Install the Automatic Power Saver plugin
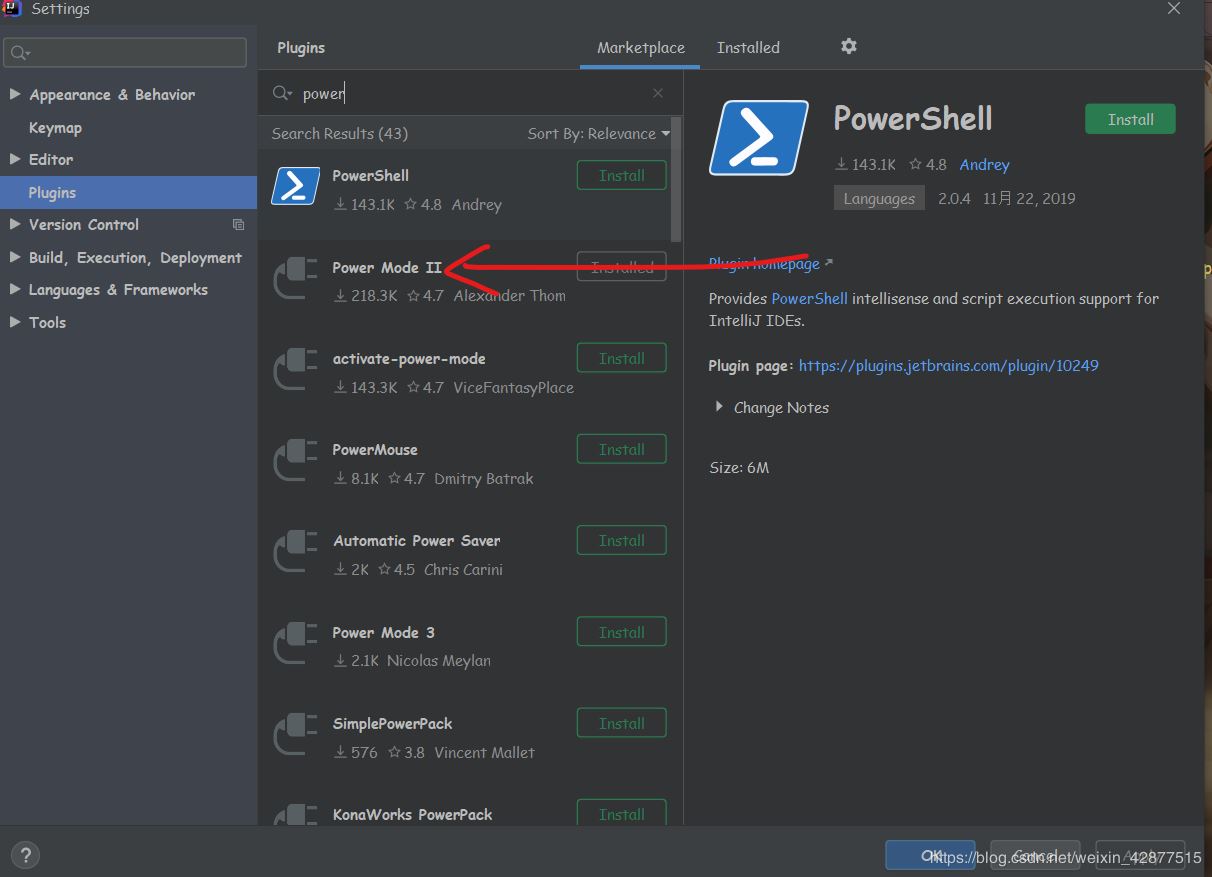 pyautogui.click(x=622, y=540)
